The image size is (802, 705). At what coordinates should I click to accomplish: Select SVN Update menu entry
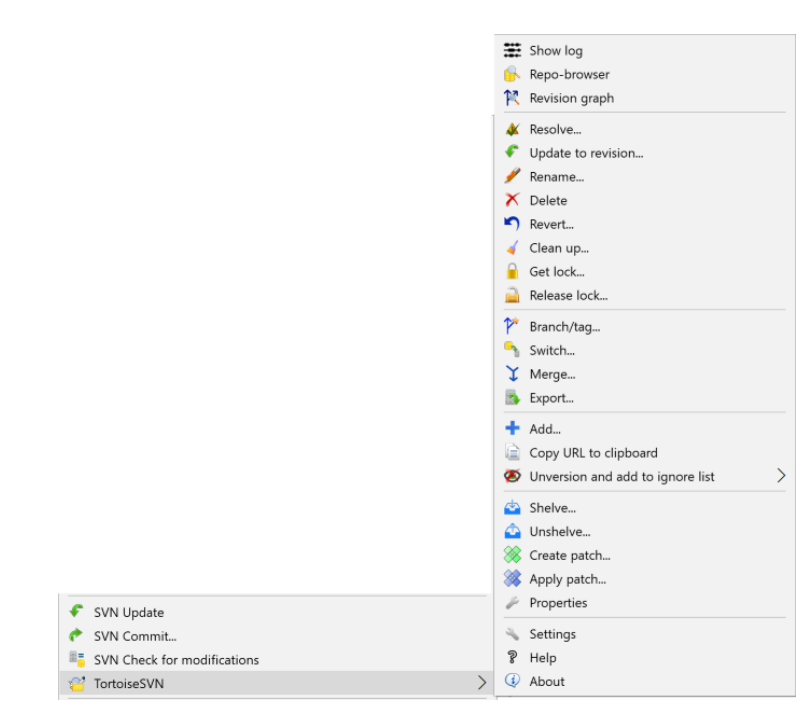[276, 612]
